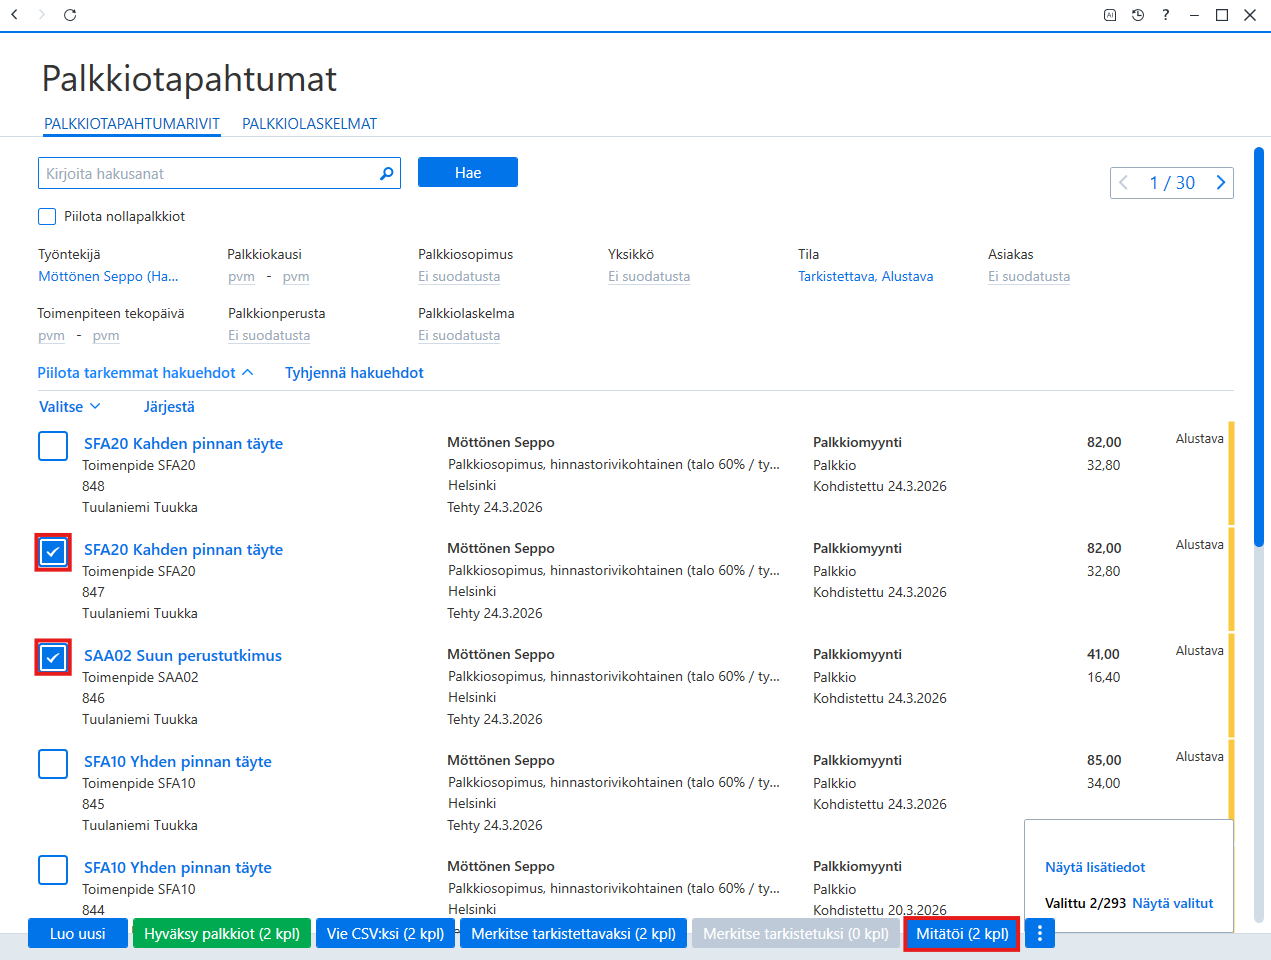
Task: Click Palkkiokausi end pvm field
Action: (296, 277)
